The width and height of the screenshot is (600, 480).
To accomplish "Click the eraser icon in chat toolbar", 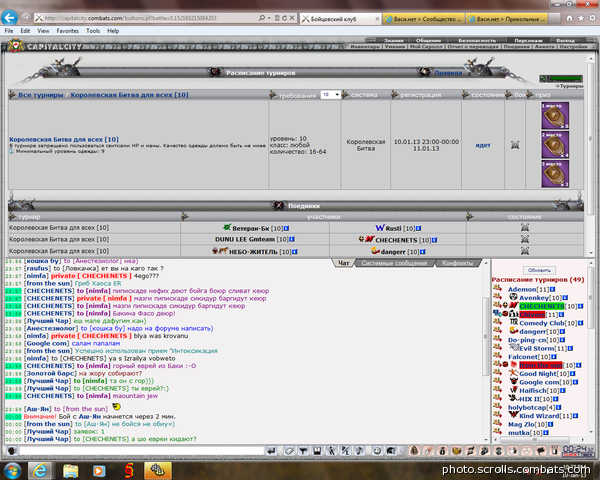I will pyautogui.click(x=289, y=451).
